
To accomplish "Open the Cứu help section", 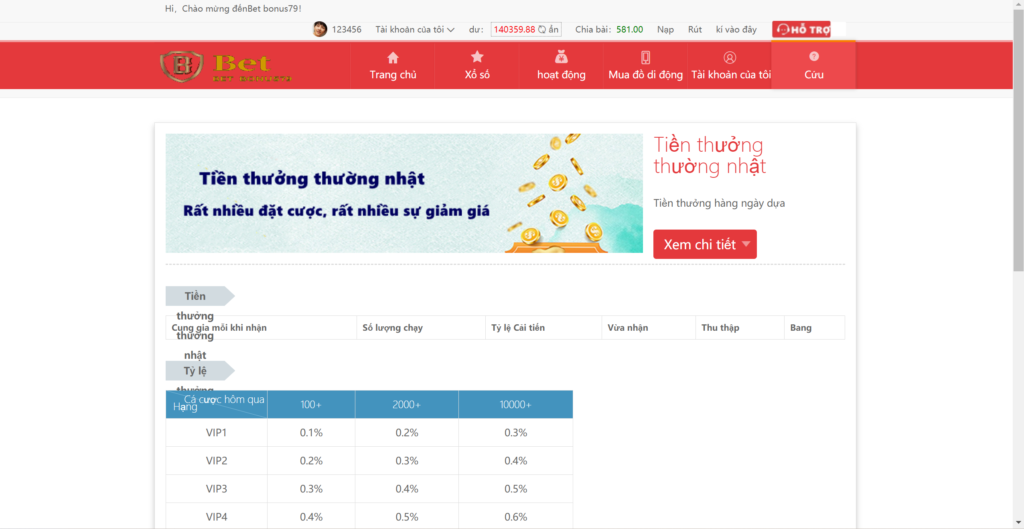I will (813, 66).
